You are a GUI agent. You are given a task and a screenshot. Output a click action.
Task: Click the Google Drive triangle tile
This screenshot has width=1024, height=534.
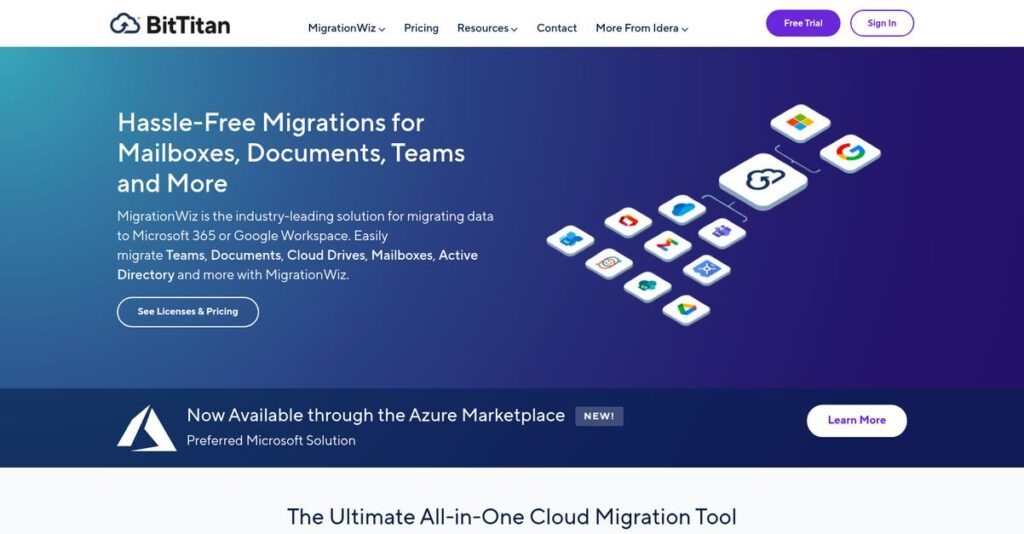[x=686, y=309]
